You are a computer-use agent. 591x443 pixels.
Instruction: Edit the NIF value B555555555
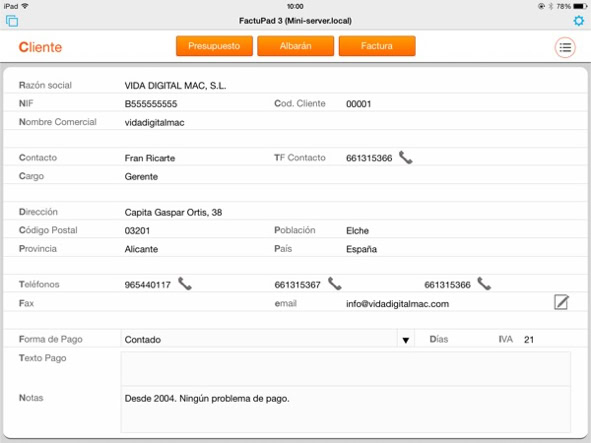coord(151,104)
